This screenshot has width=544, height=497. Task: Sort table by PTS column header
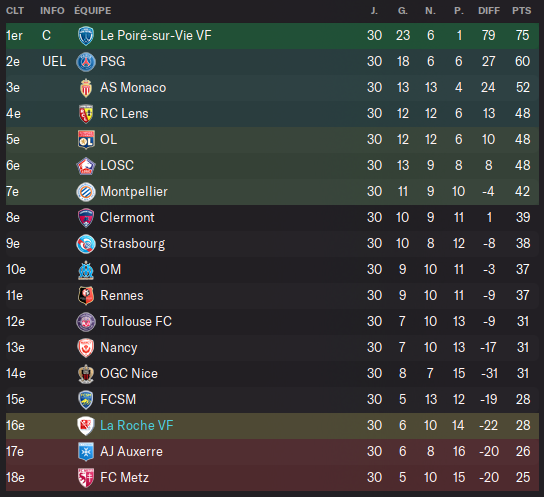(x=521, y=11)
